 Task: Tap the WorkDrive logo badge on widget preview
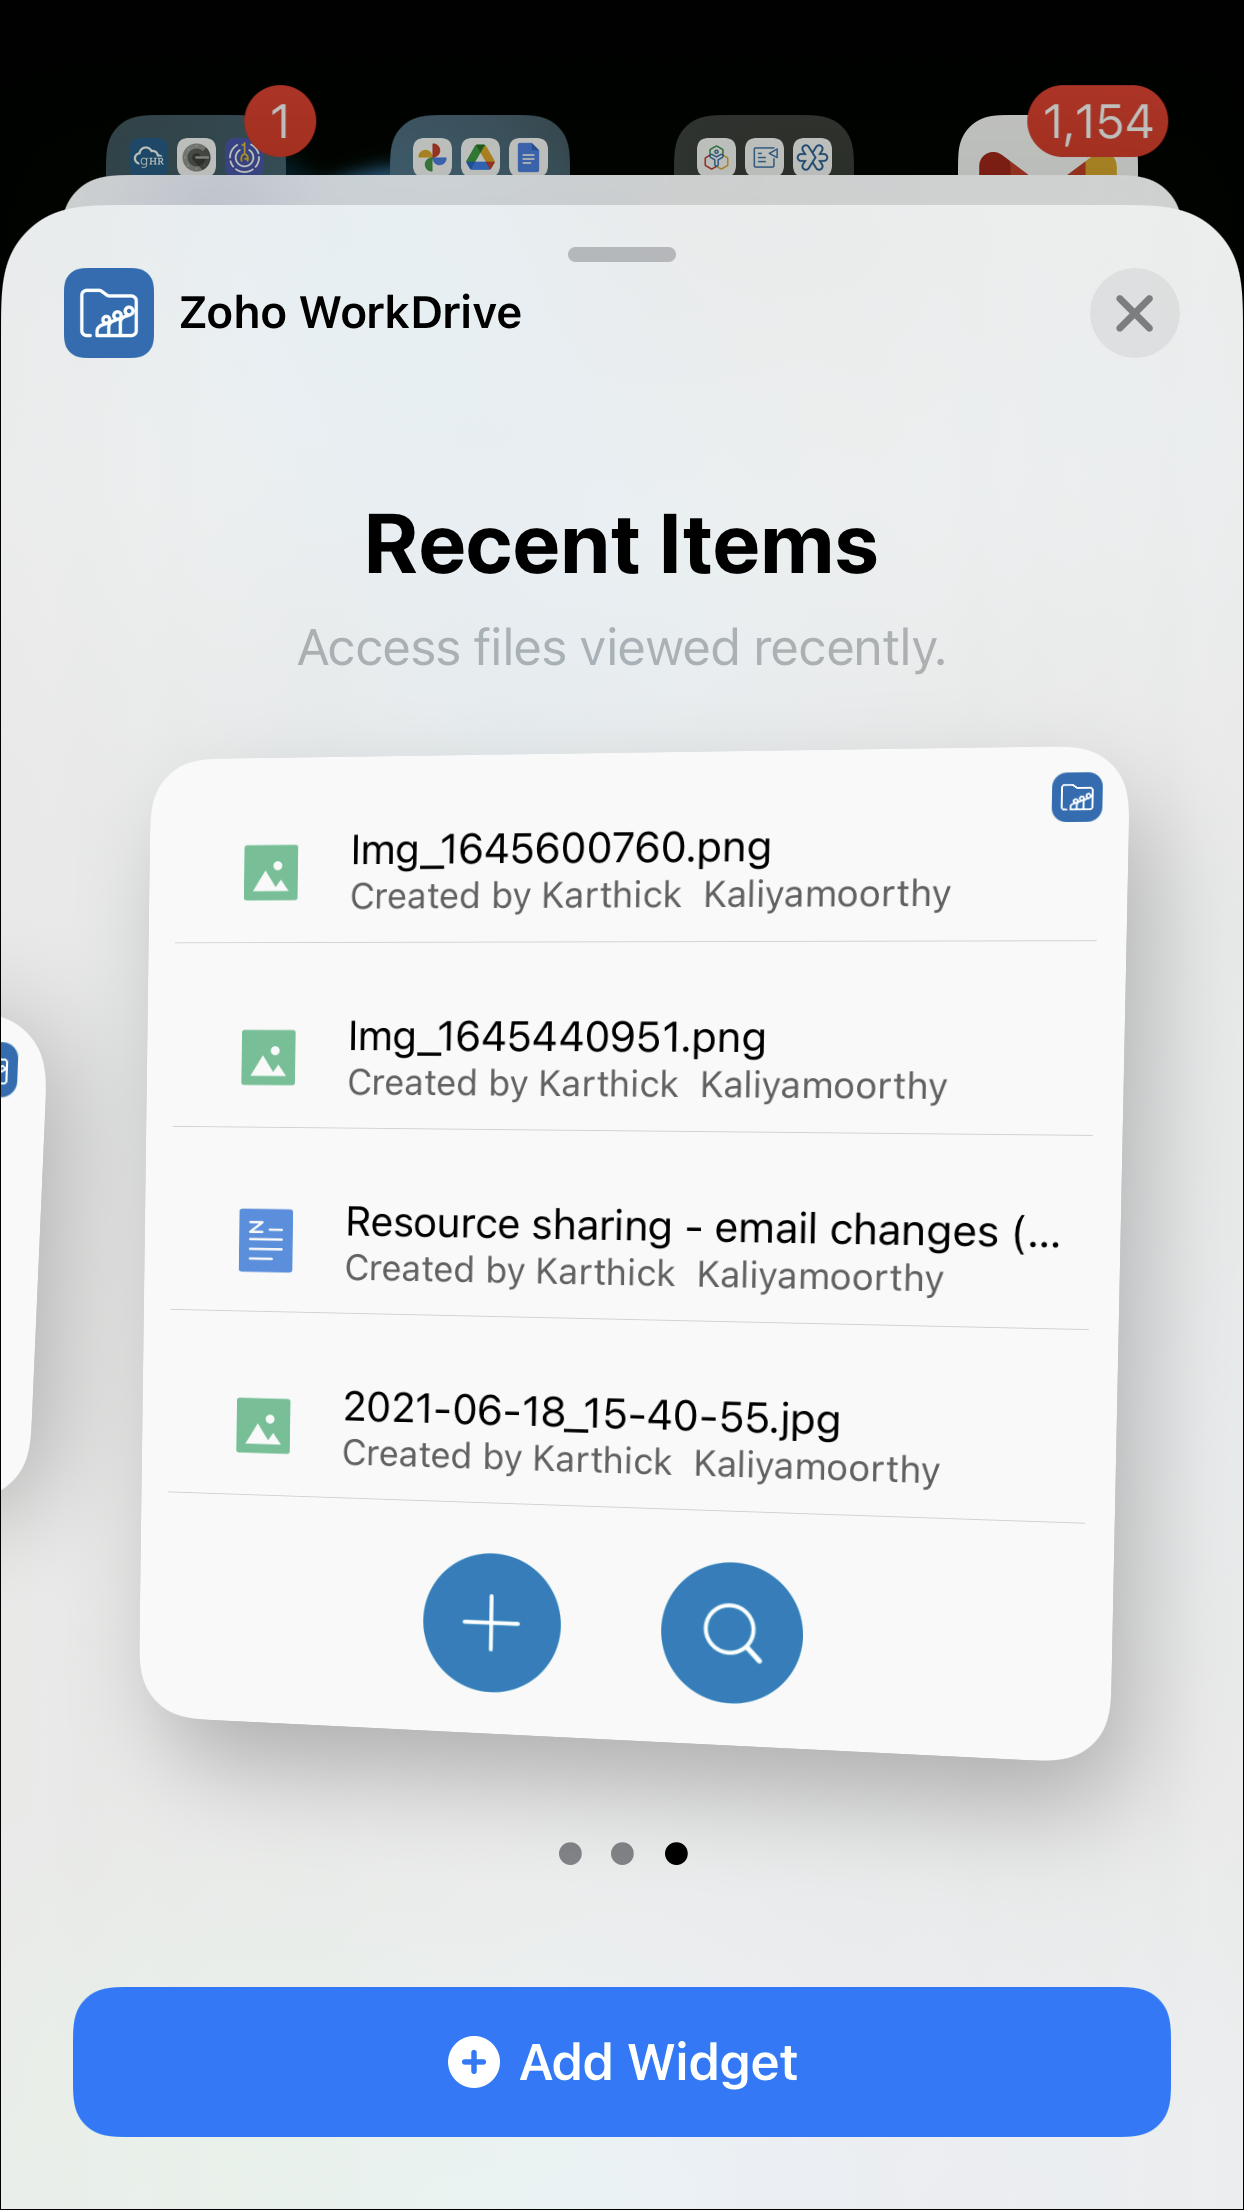1077,798
